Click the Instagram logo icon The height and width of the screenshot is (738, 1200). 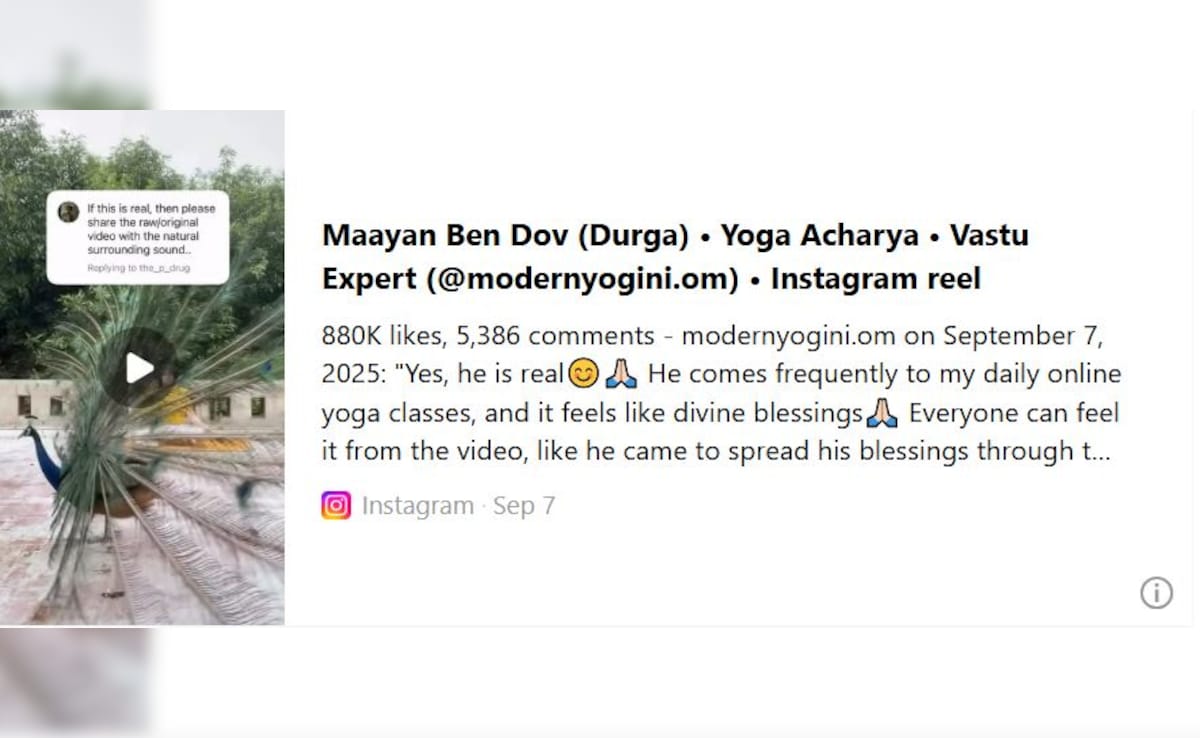[x=336, y=506]
